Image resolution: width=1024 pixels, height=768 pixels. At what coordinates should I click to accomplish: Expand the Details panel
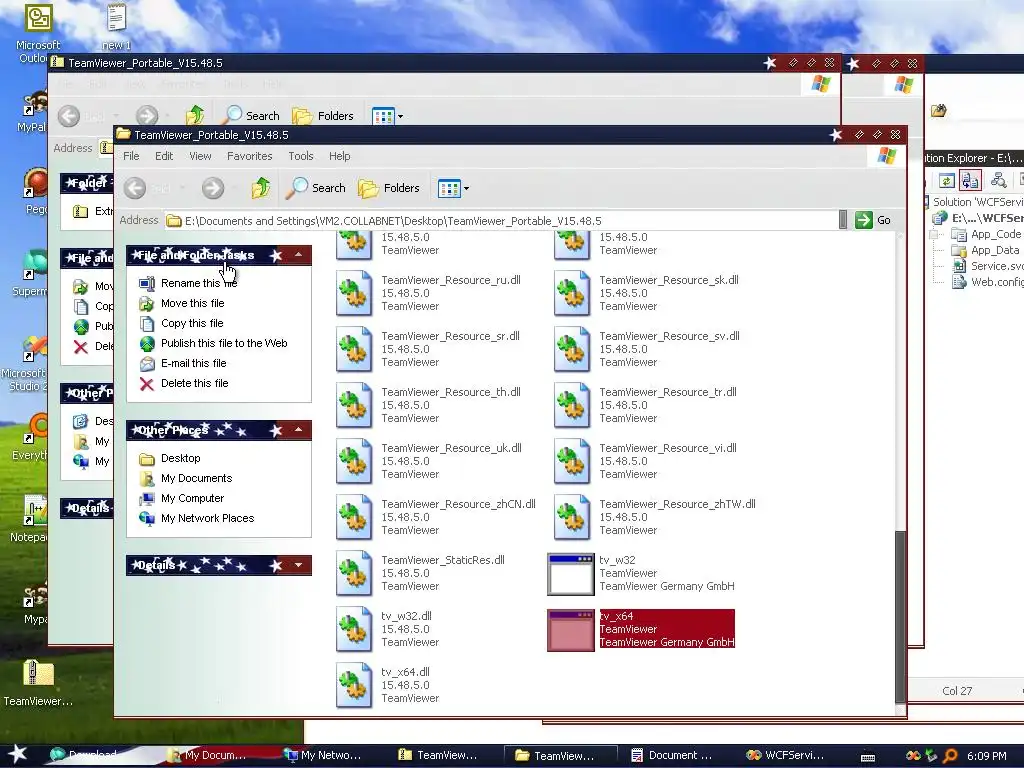[298, 565]
